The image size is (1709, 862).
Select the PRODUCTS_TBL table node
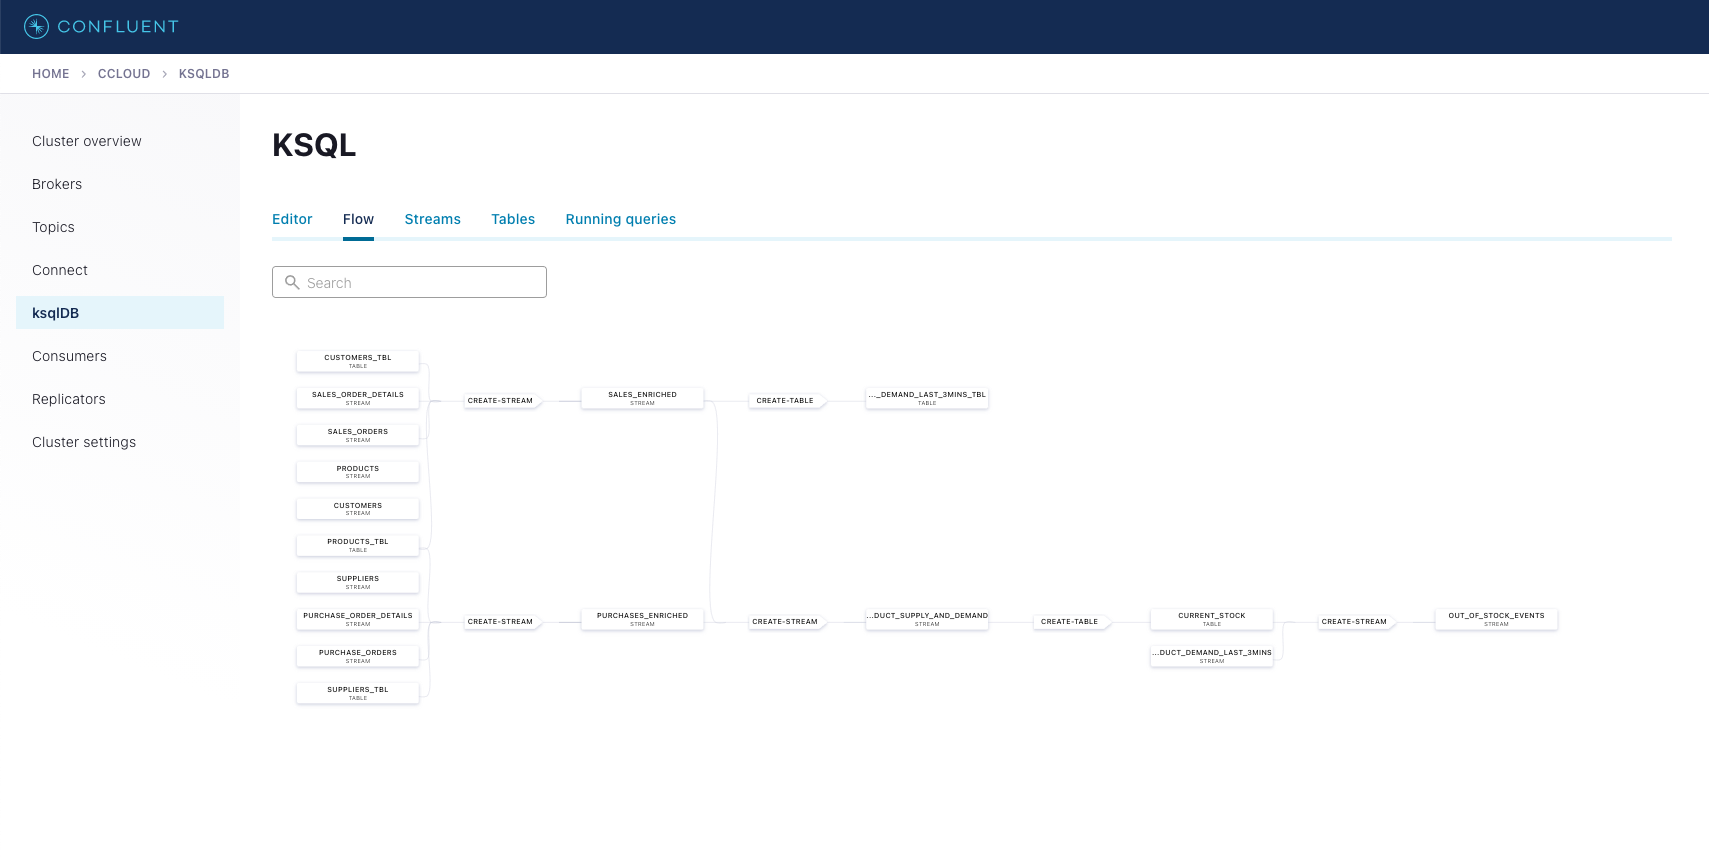358,545
